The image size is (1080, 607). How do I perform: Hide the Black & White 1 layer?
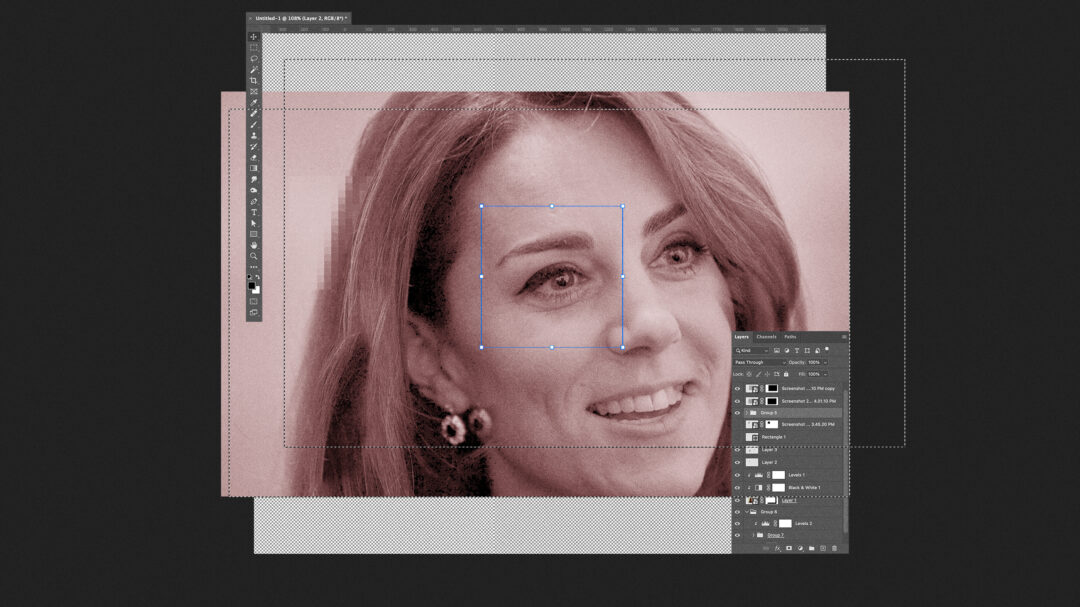[738, 488]
